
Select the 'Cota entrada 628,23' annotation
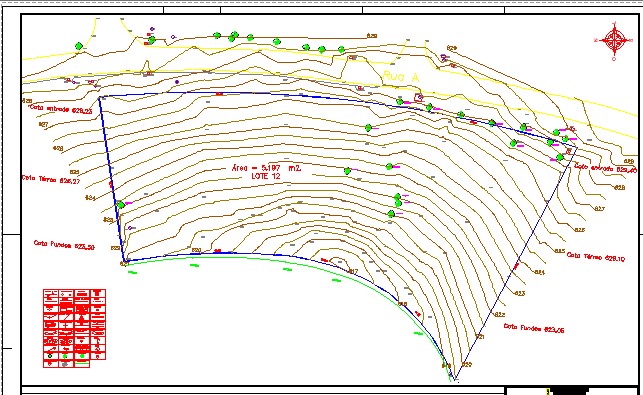[x=61, y=109]
